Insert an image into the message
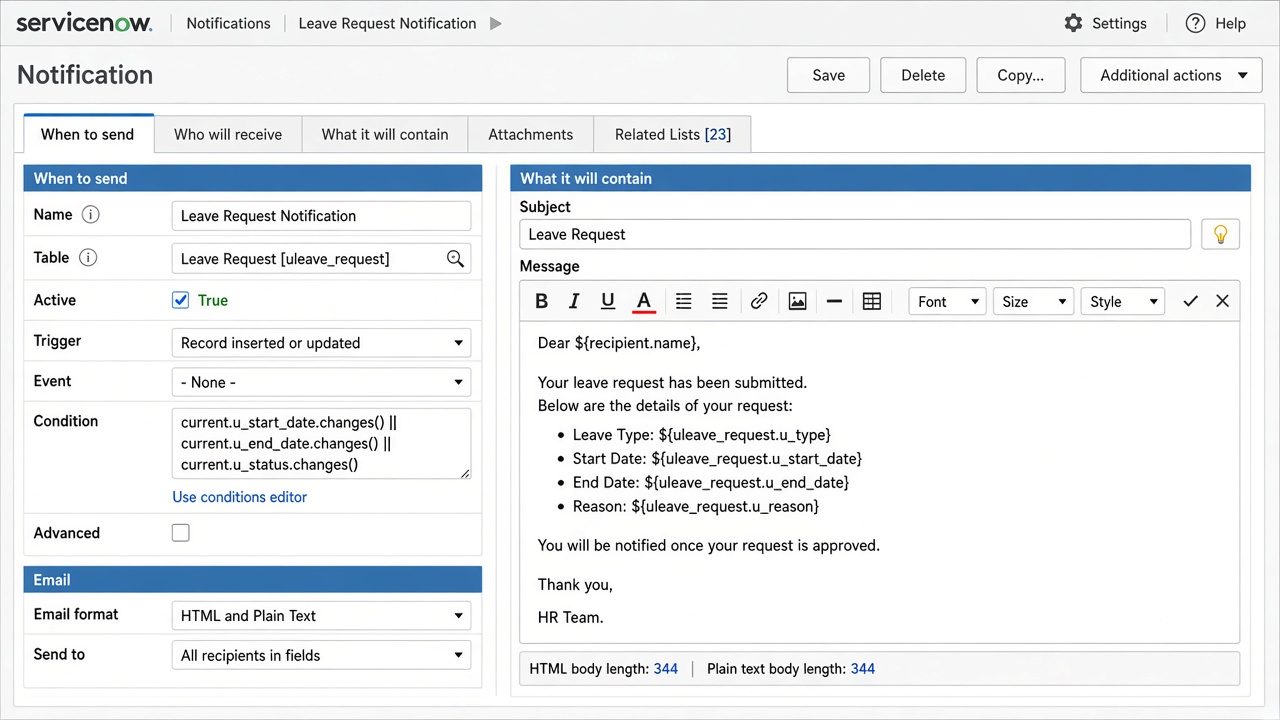Viewport: 1280px width, 720px height. pos(797,301)
